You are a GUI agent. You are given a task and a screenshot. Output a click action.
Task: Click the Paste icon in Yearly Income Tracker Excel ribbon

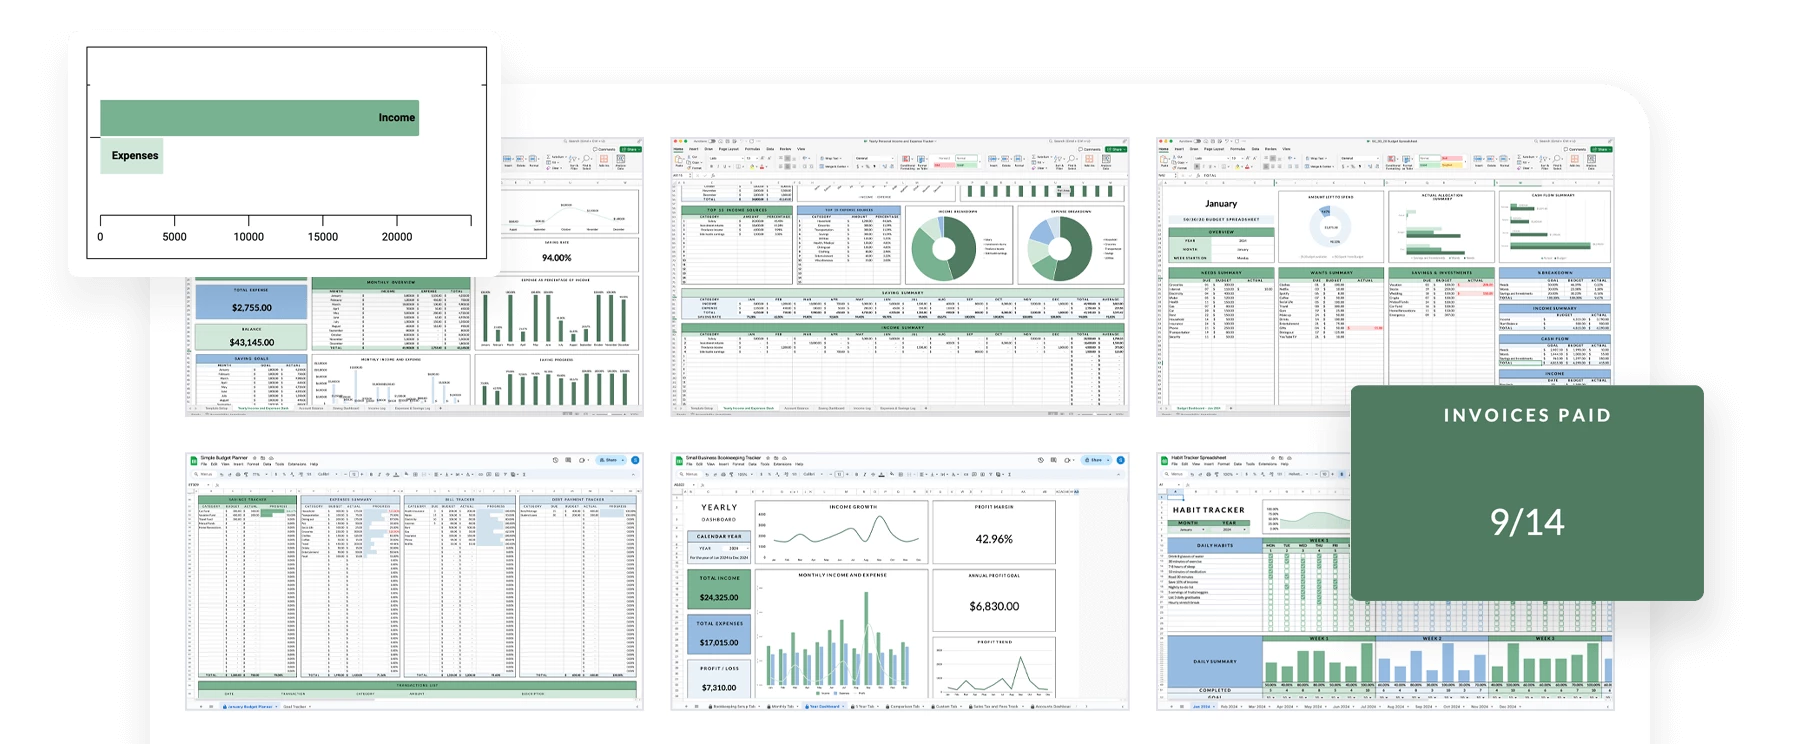(679, 160)
